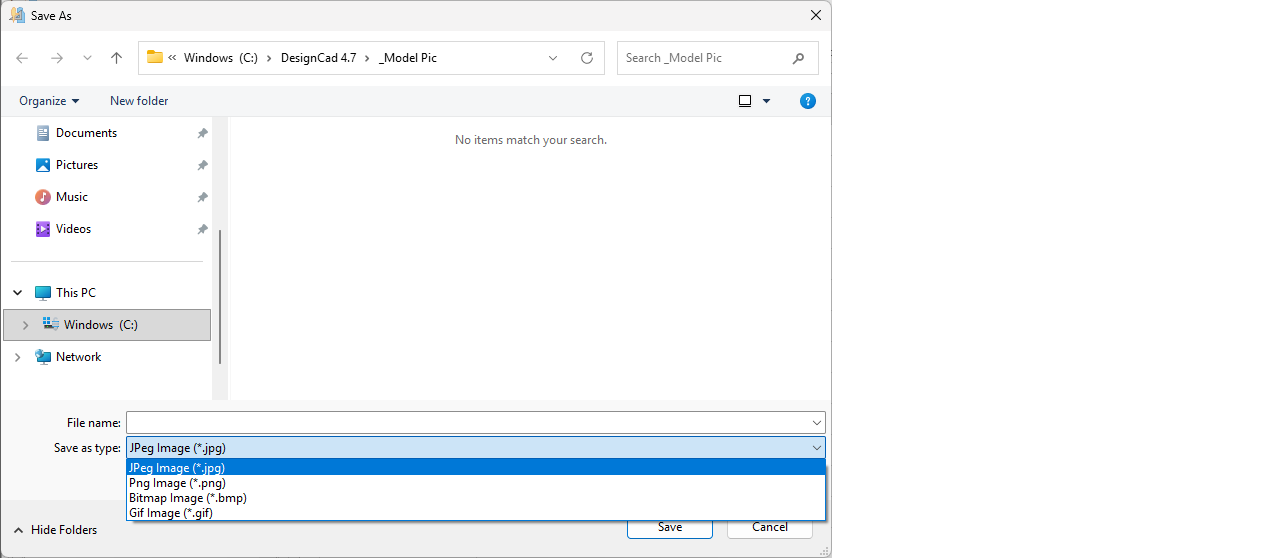Click the Change your view icon
Image resolution: width=1270 pixels, height=558 pixels.
coord(745,101)
